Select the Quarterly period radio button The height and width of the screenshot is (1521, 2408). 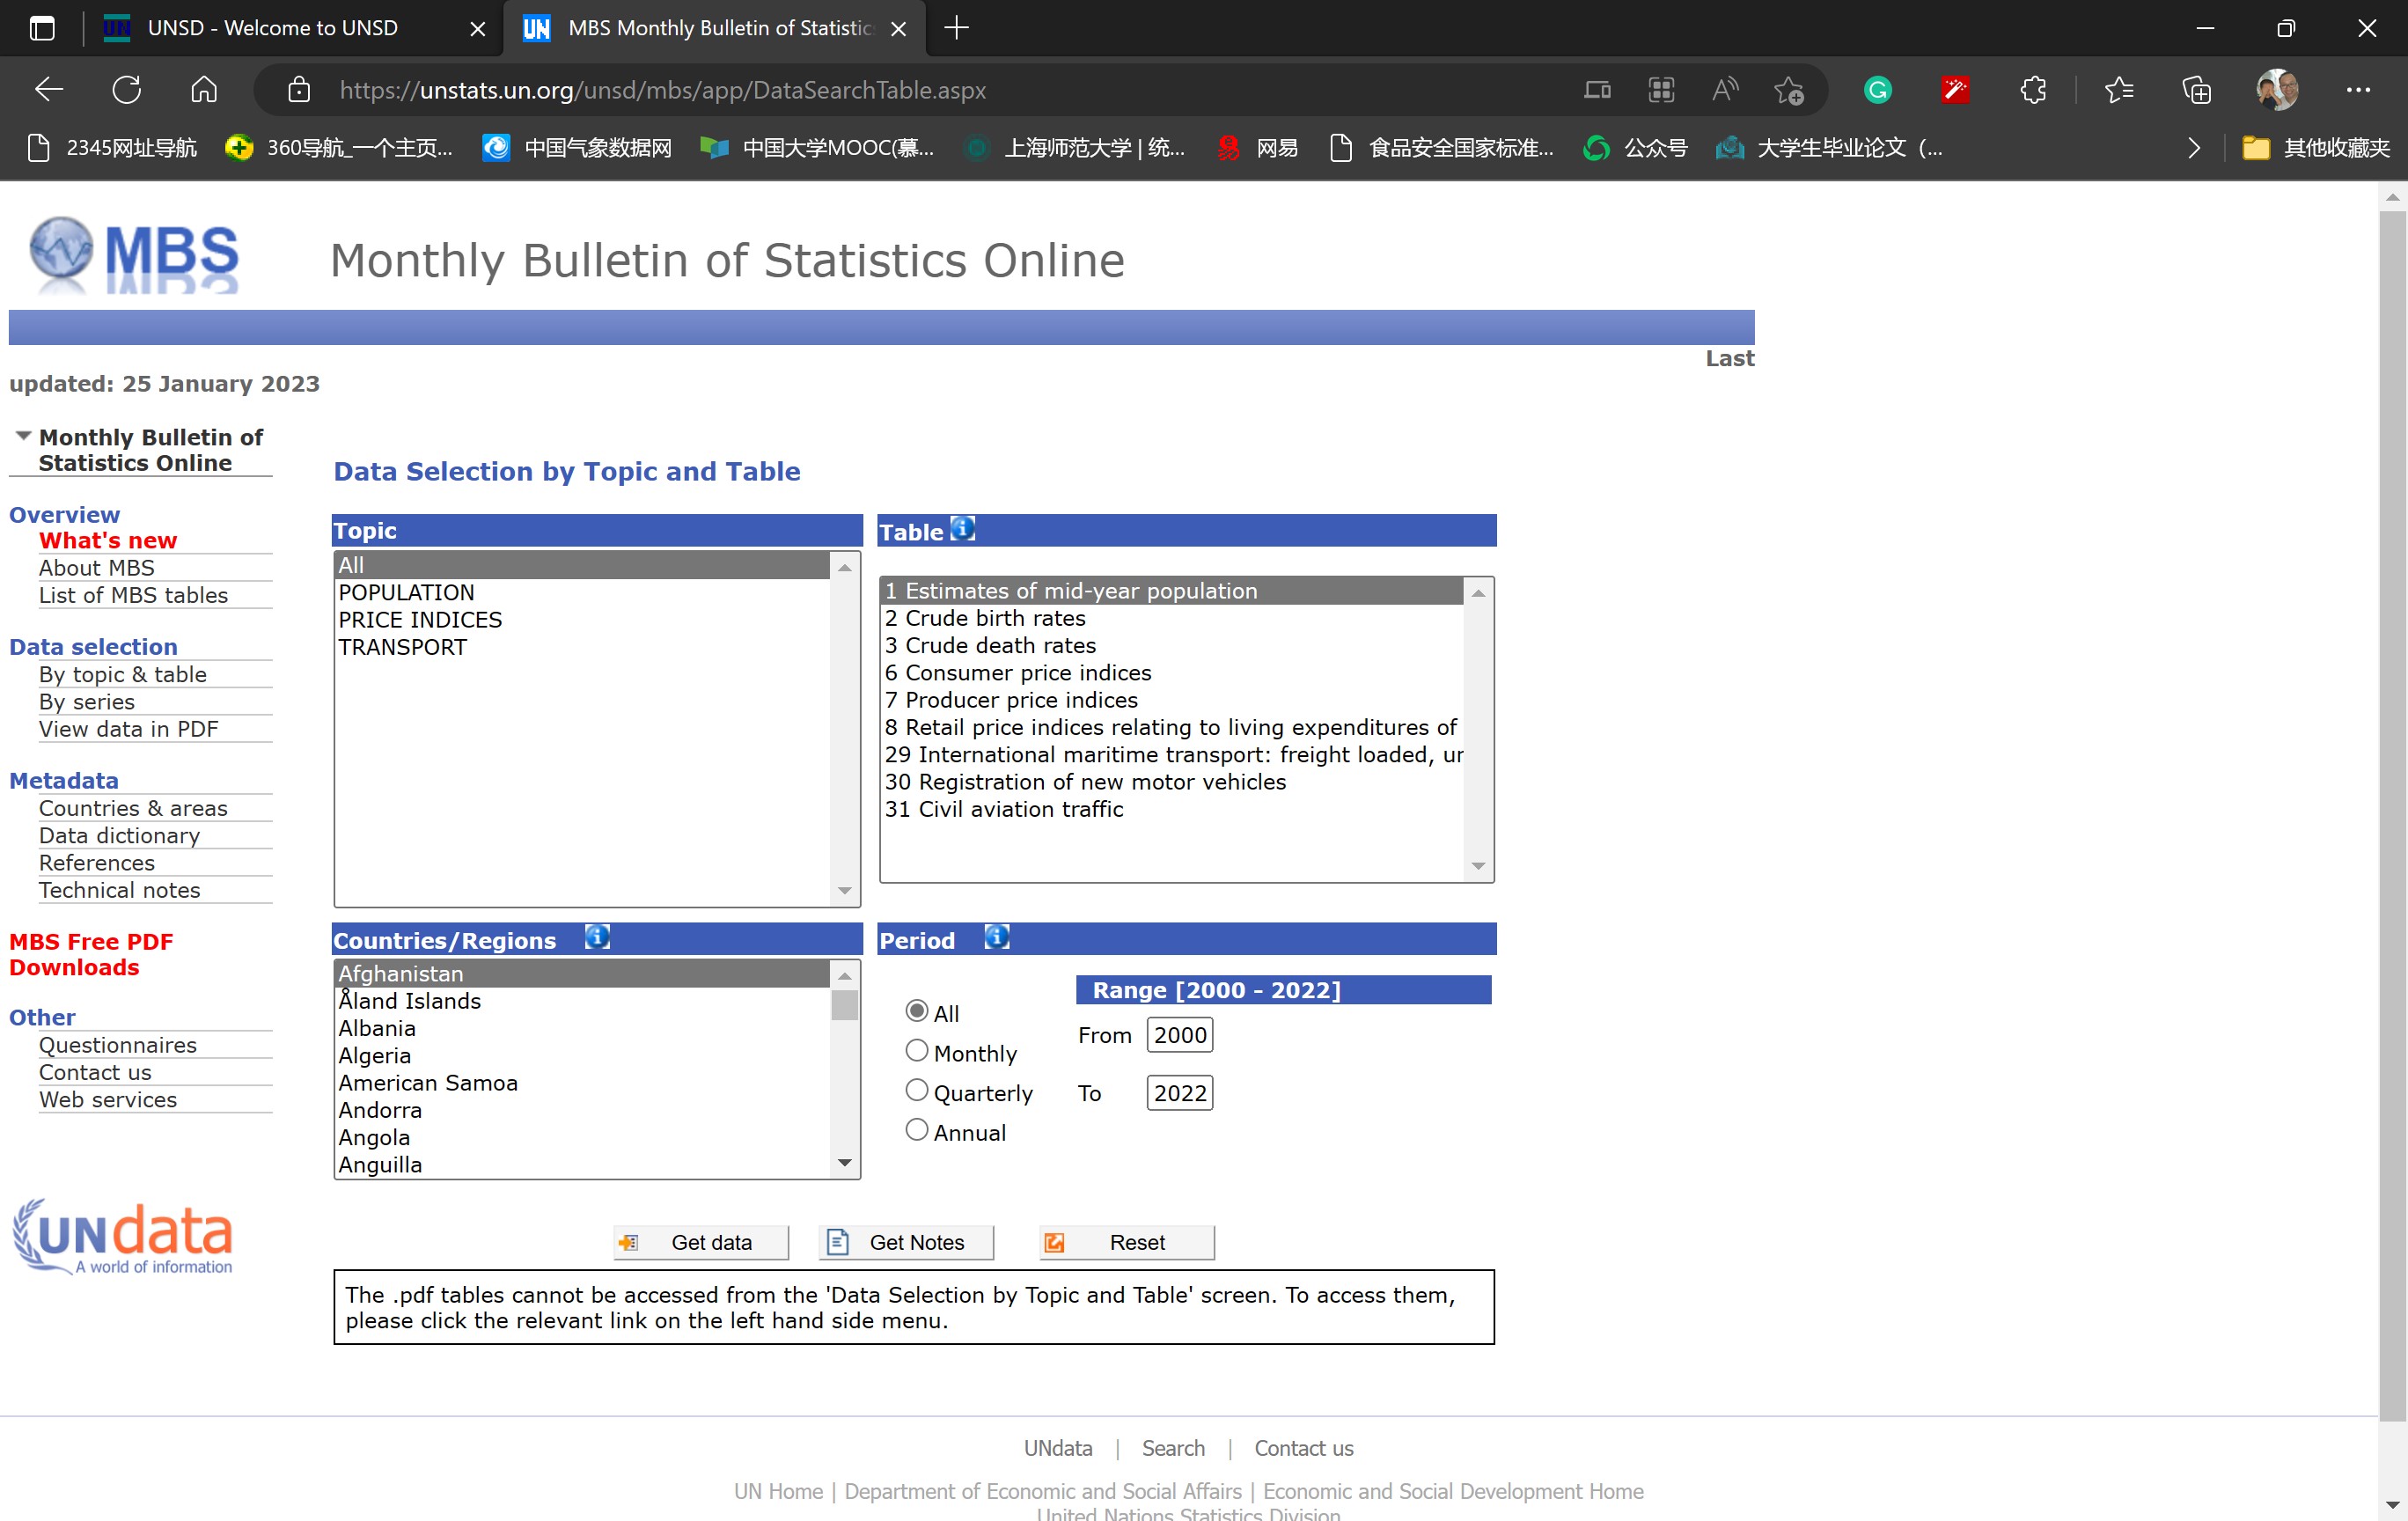916,1091
